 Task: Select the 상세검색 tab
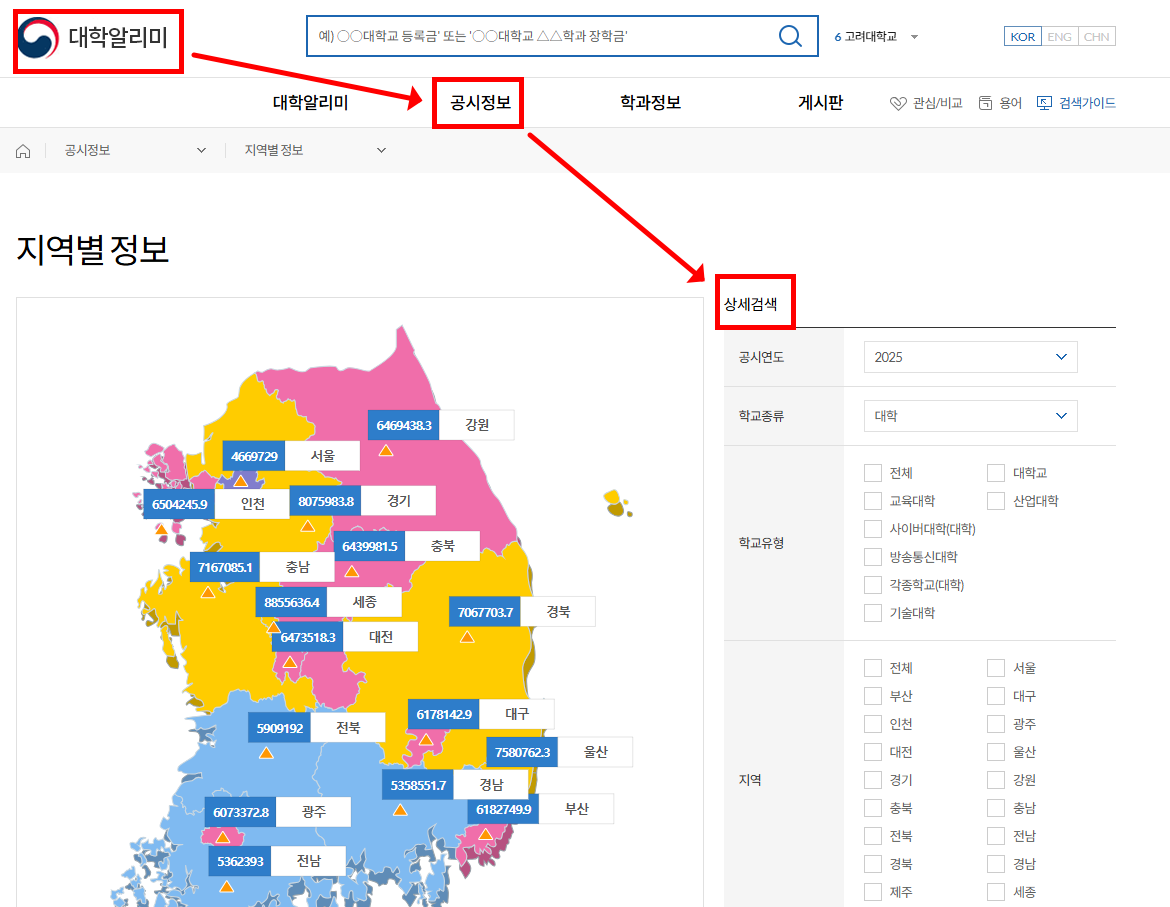[x=751, y=304]
